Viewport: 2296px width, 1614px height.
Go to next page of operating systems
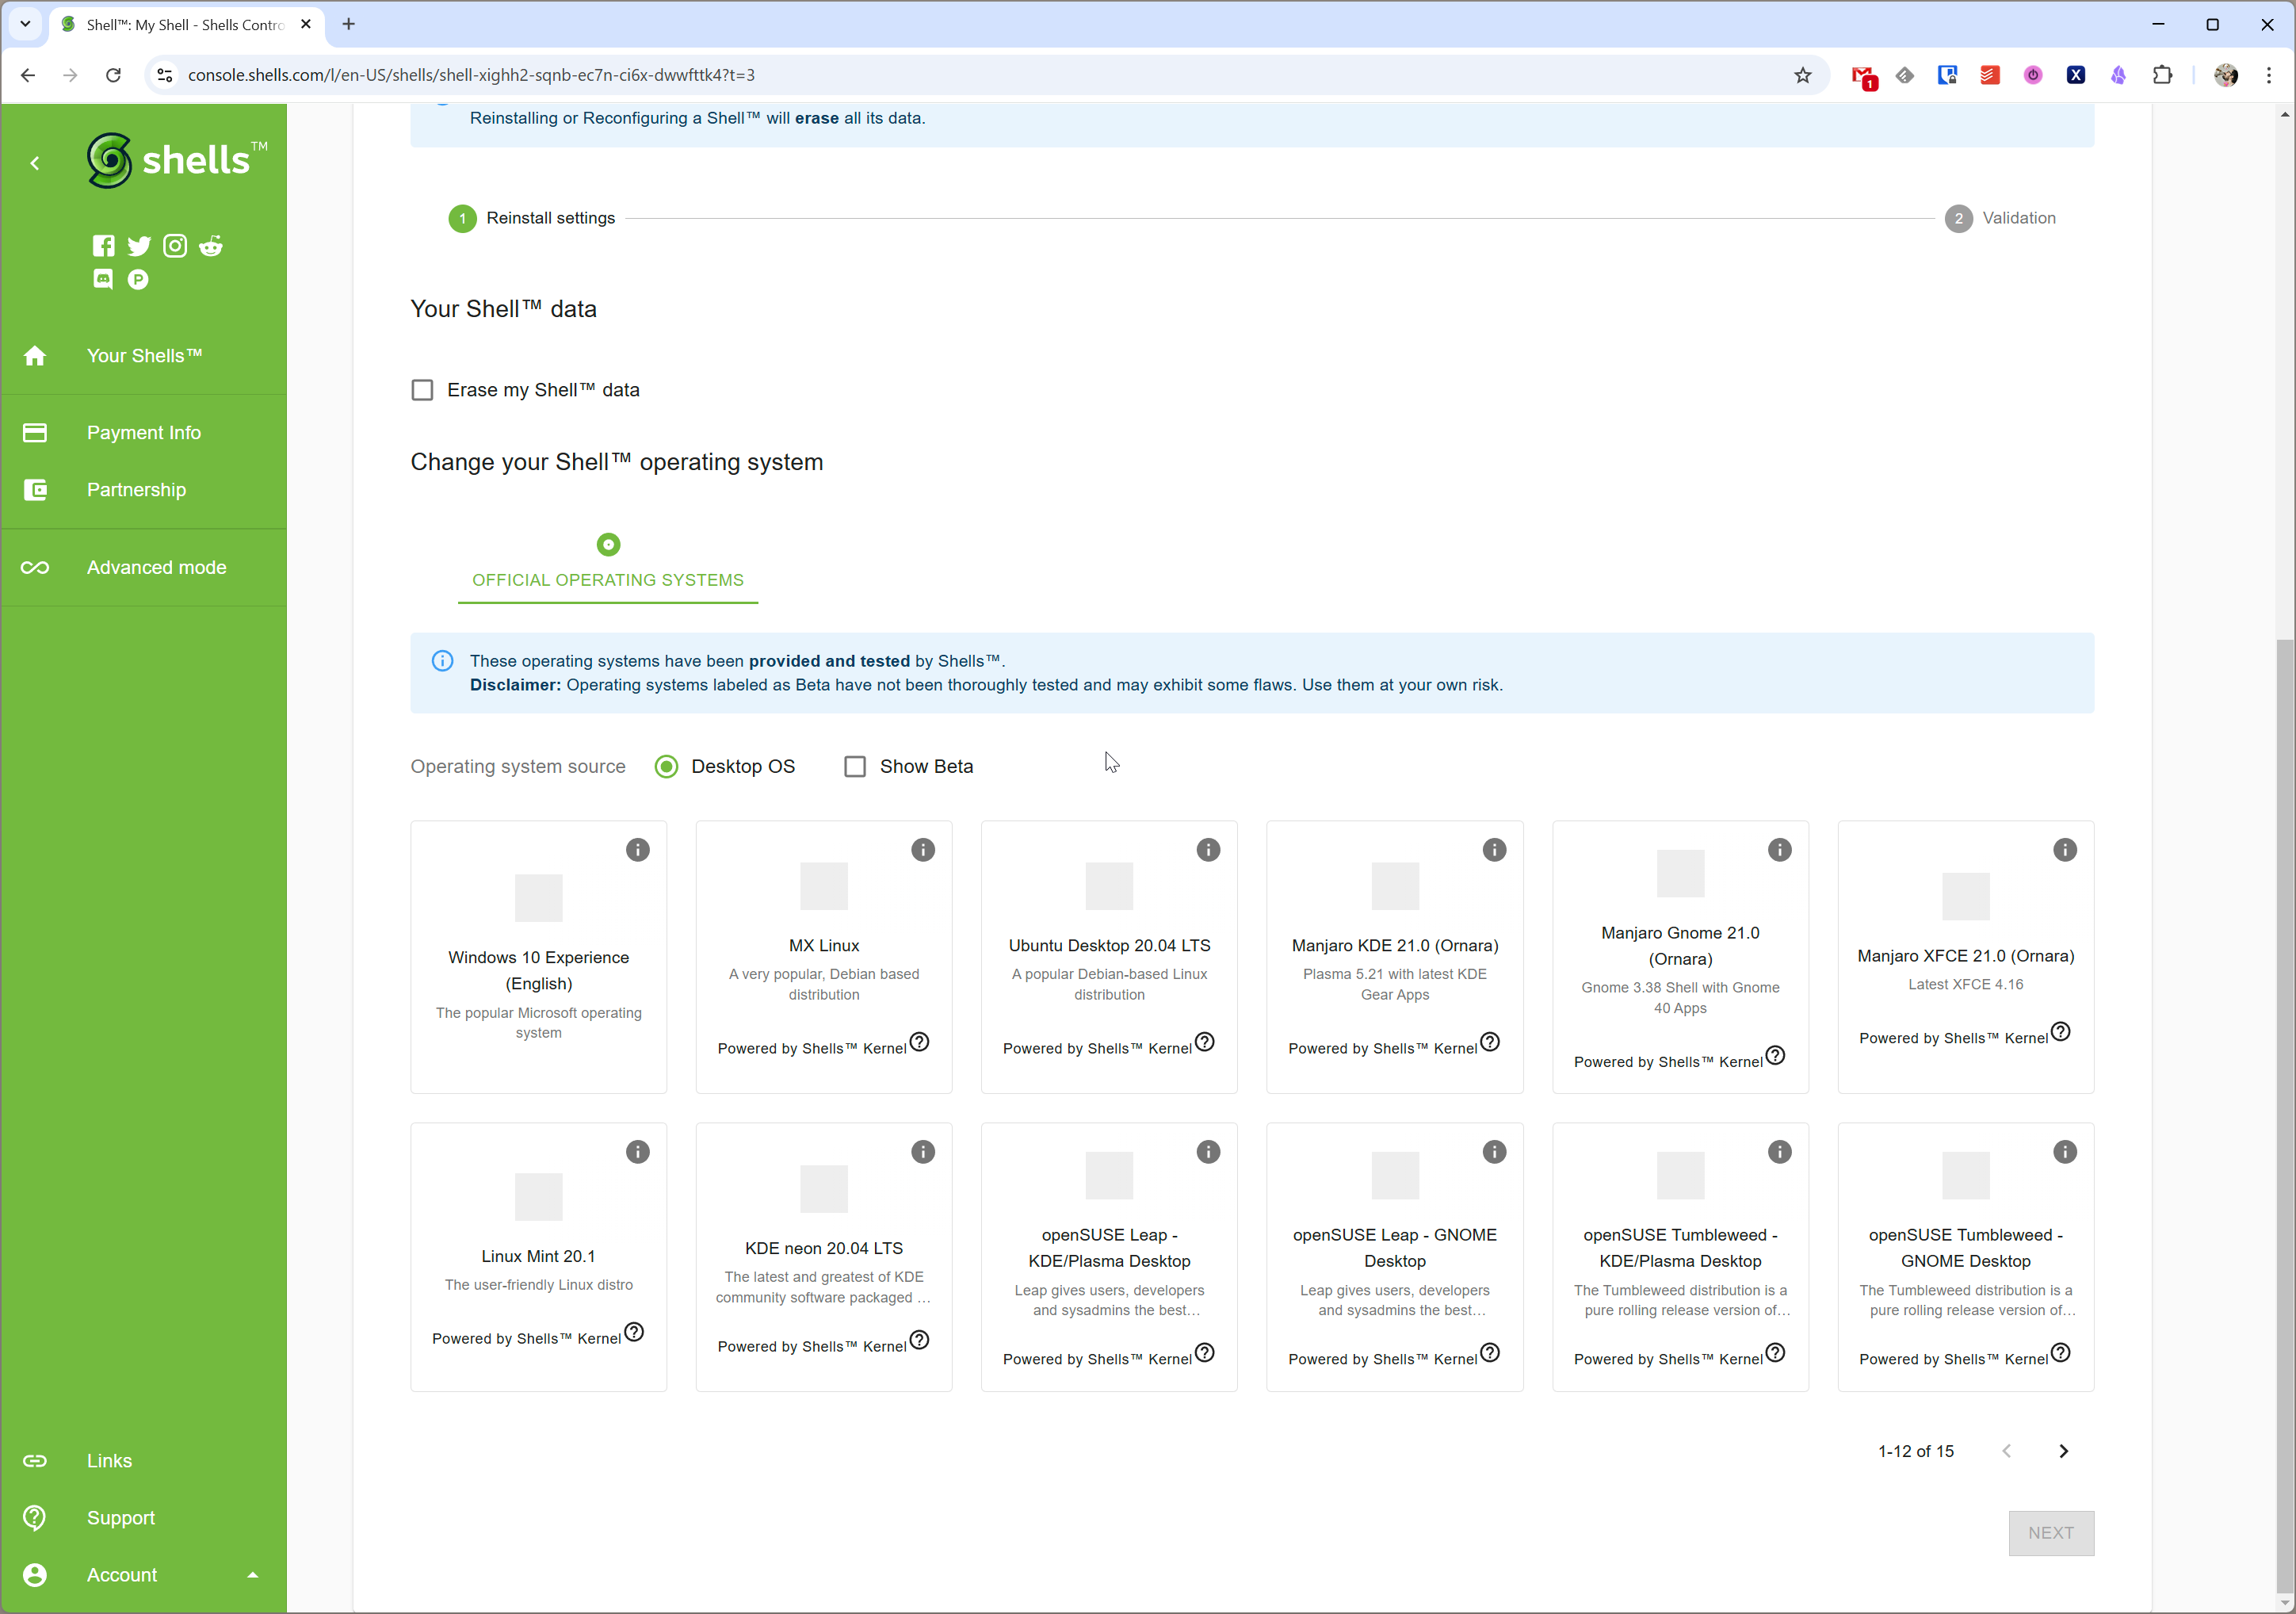pos(2063,1451)
